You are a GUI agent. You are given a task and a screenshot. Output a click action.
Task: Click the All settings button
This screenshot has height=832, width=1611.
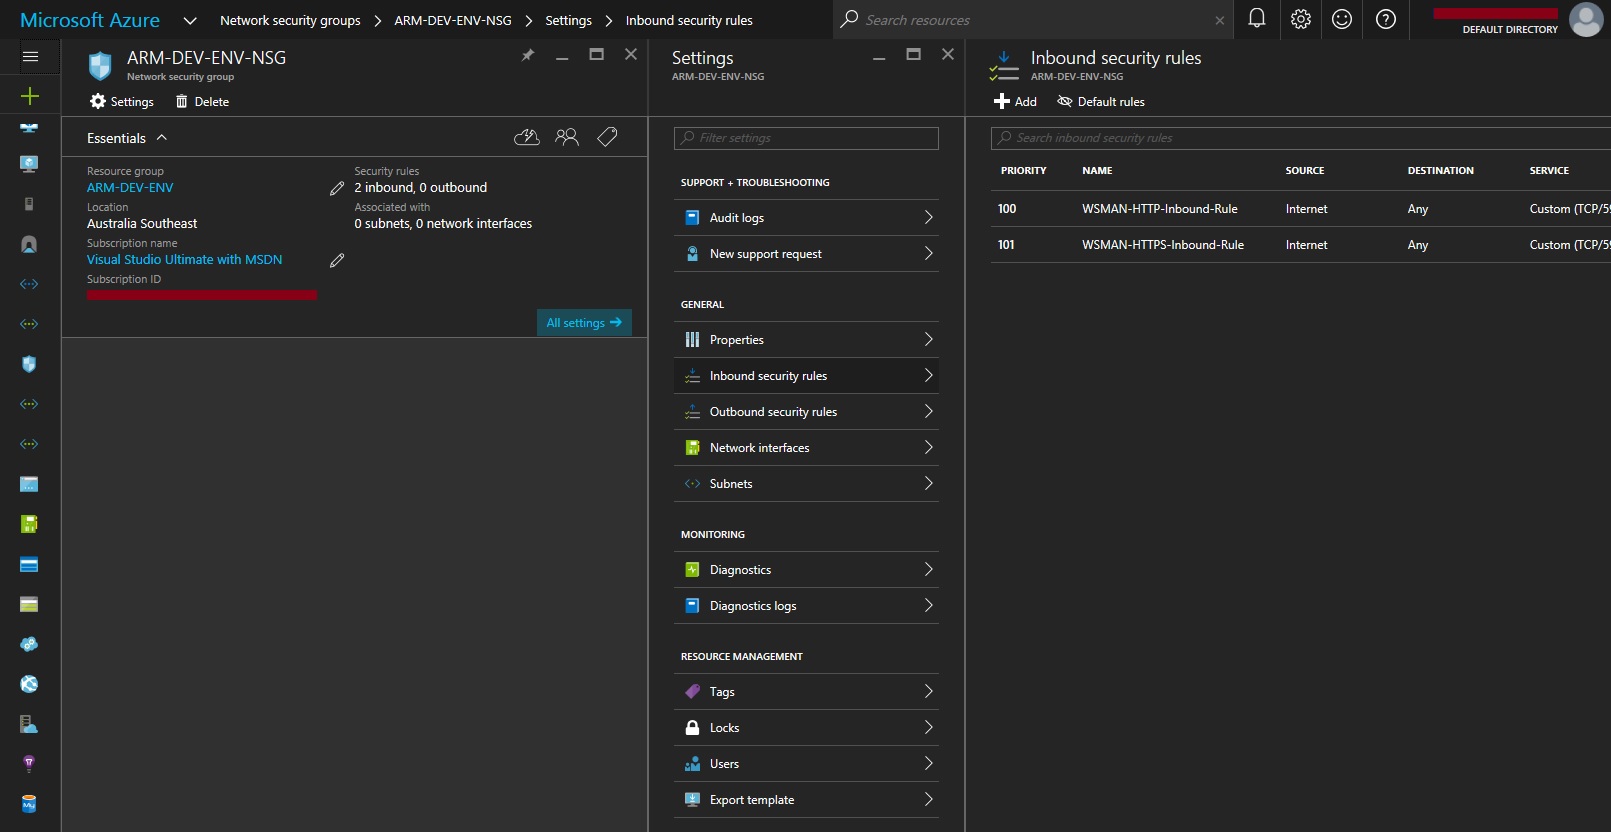584,322
